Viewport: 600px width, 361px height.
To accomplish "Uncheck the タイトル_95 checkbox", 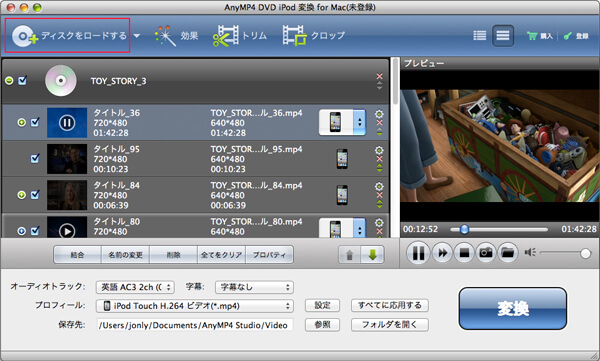I will point(35,158).
